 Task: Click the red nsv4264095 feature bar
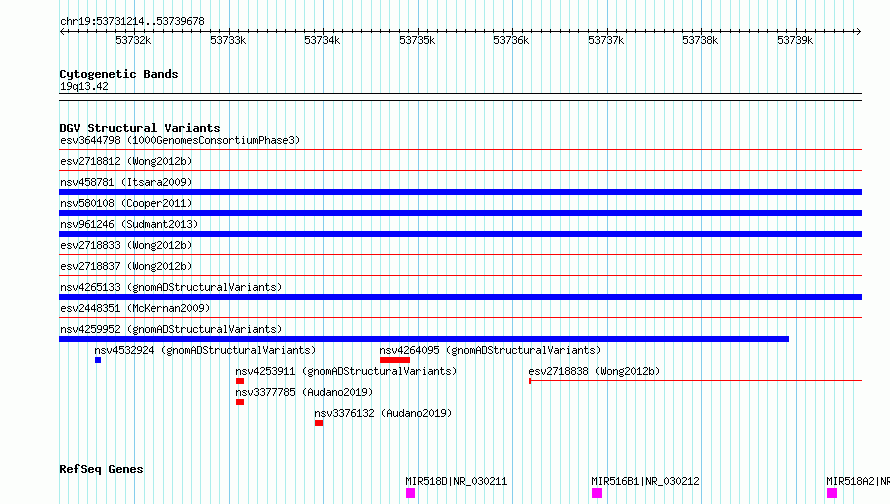coord(395,360)
